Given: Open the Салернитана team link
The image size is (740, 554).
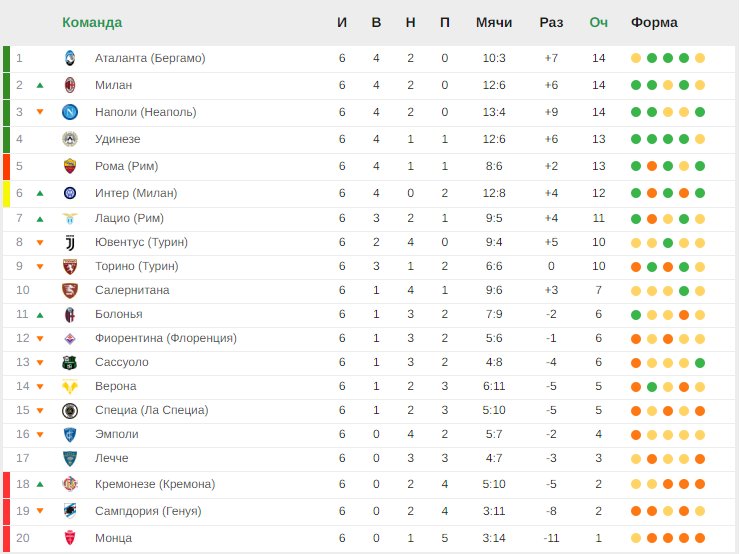Looking at the screenshot, I should (x=132, y=290).
